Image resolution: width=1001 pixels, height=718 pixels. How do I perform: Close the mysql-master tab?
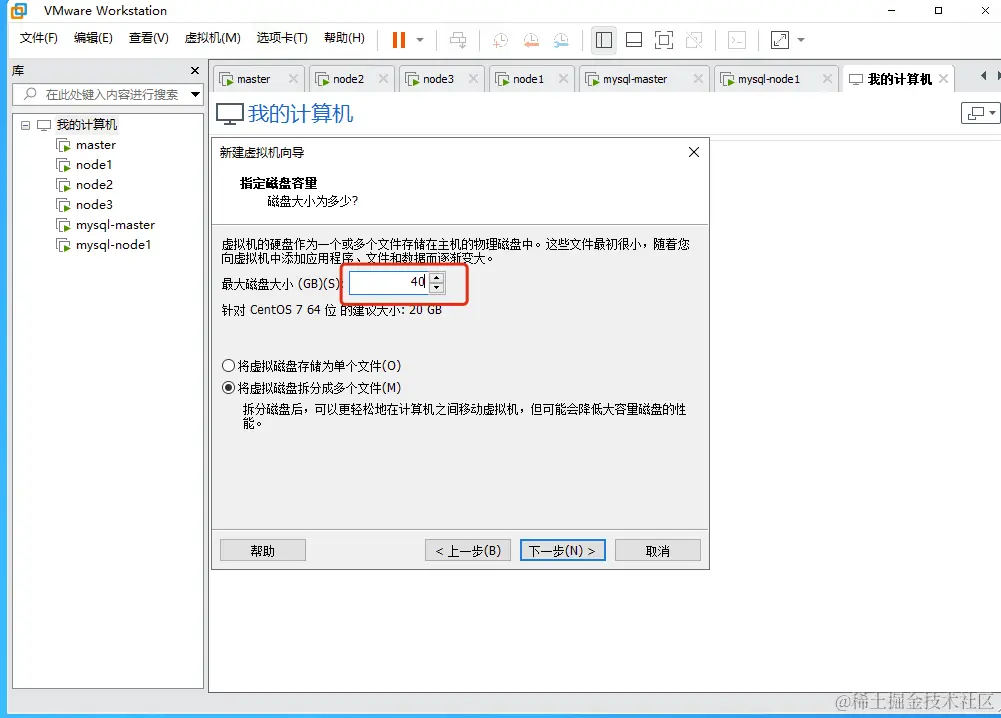click(698, 79)
